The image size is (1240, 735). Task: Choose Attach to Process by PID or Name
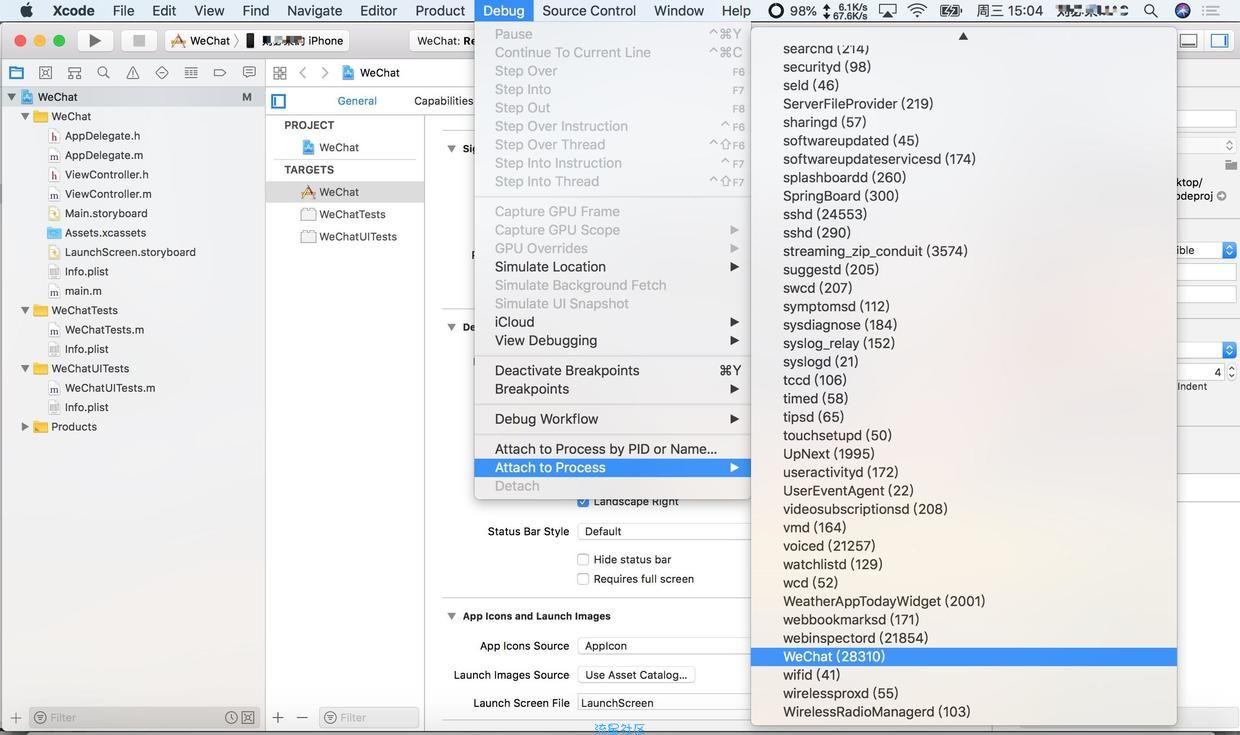[x=612, y=449]
